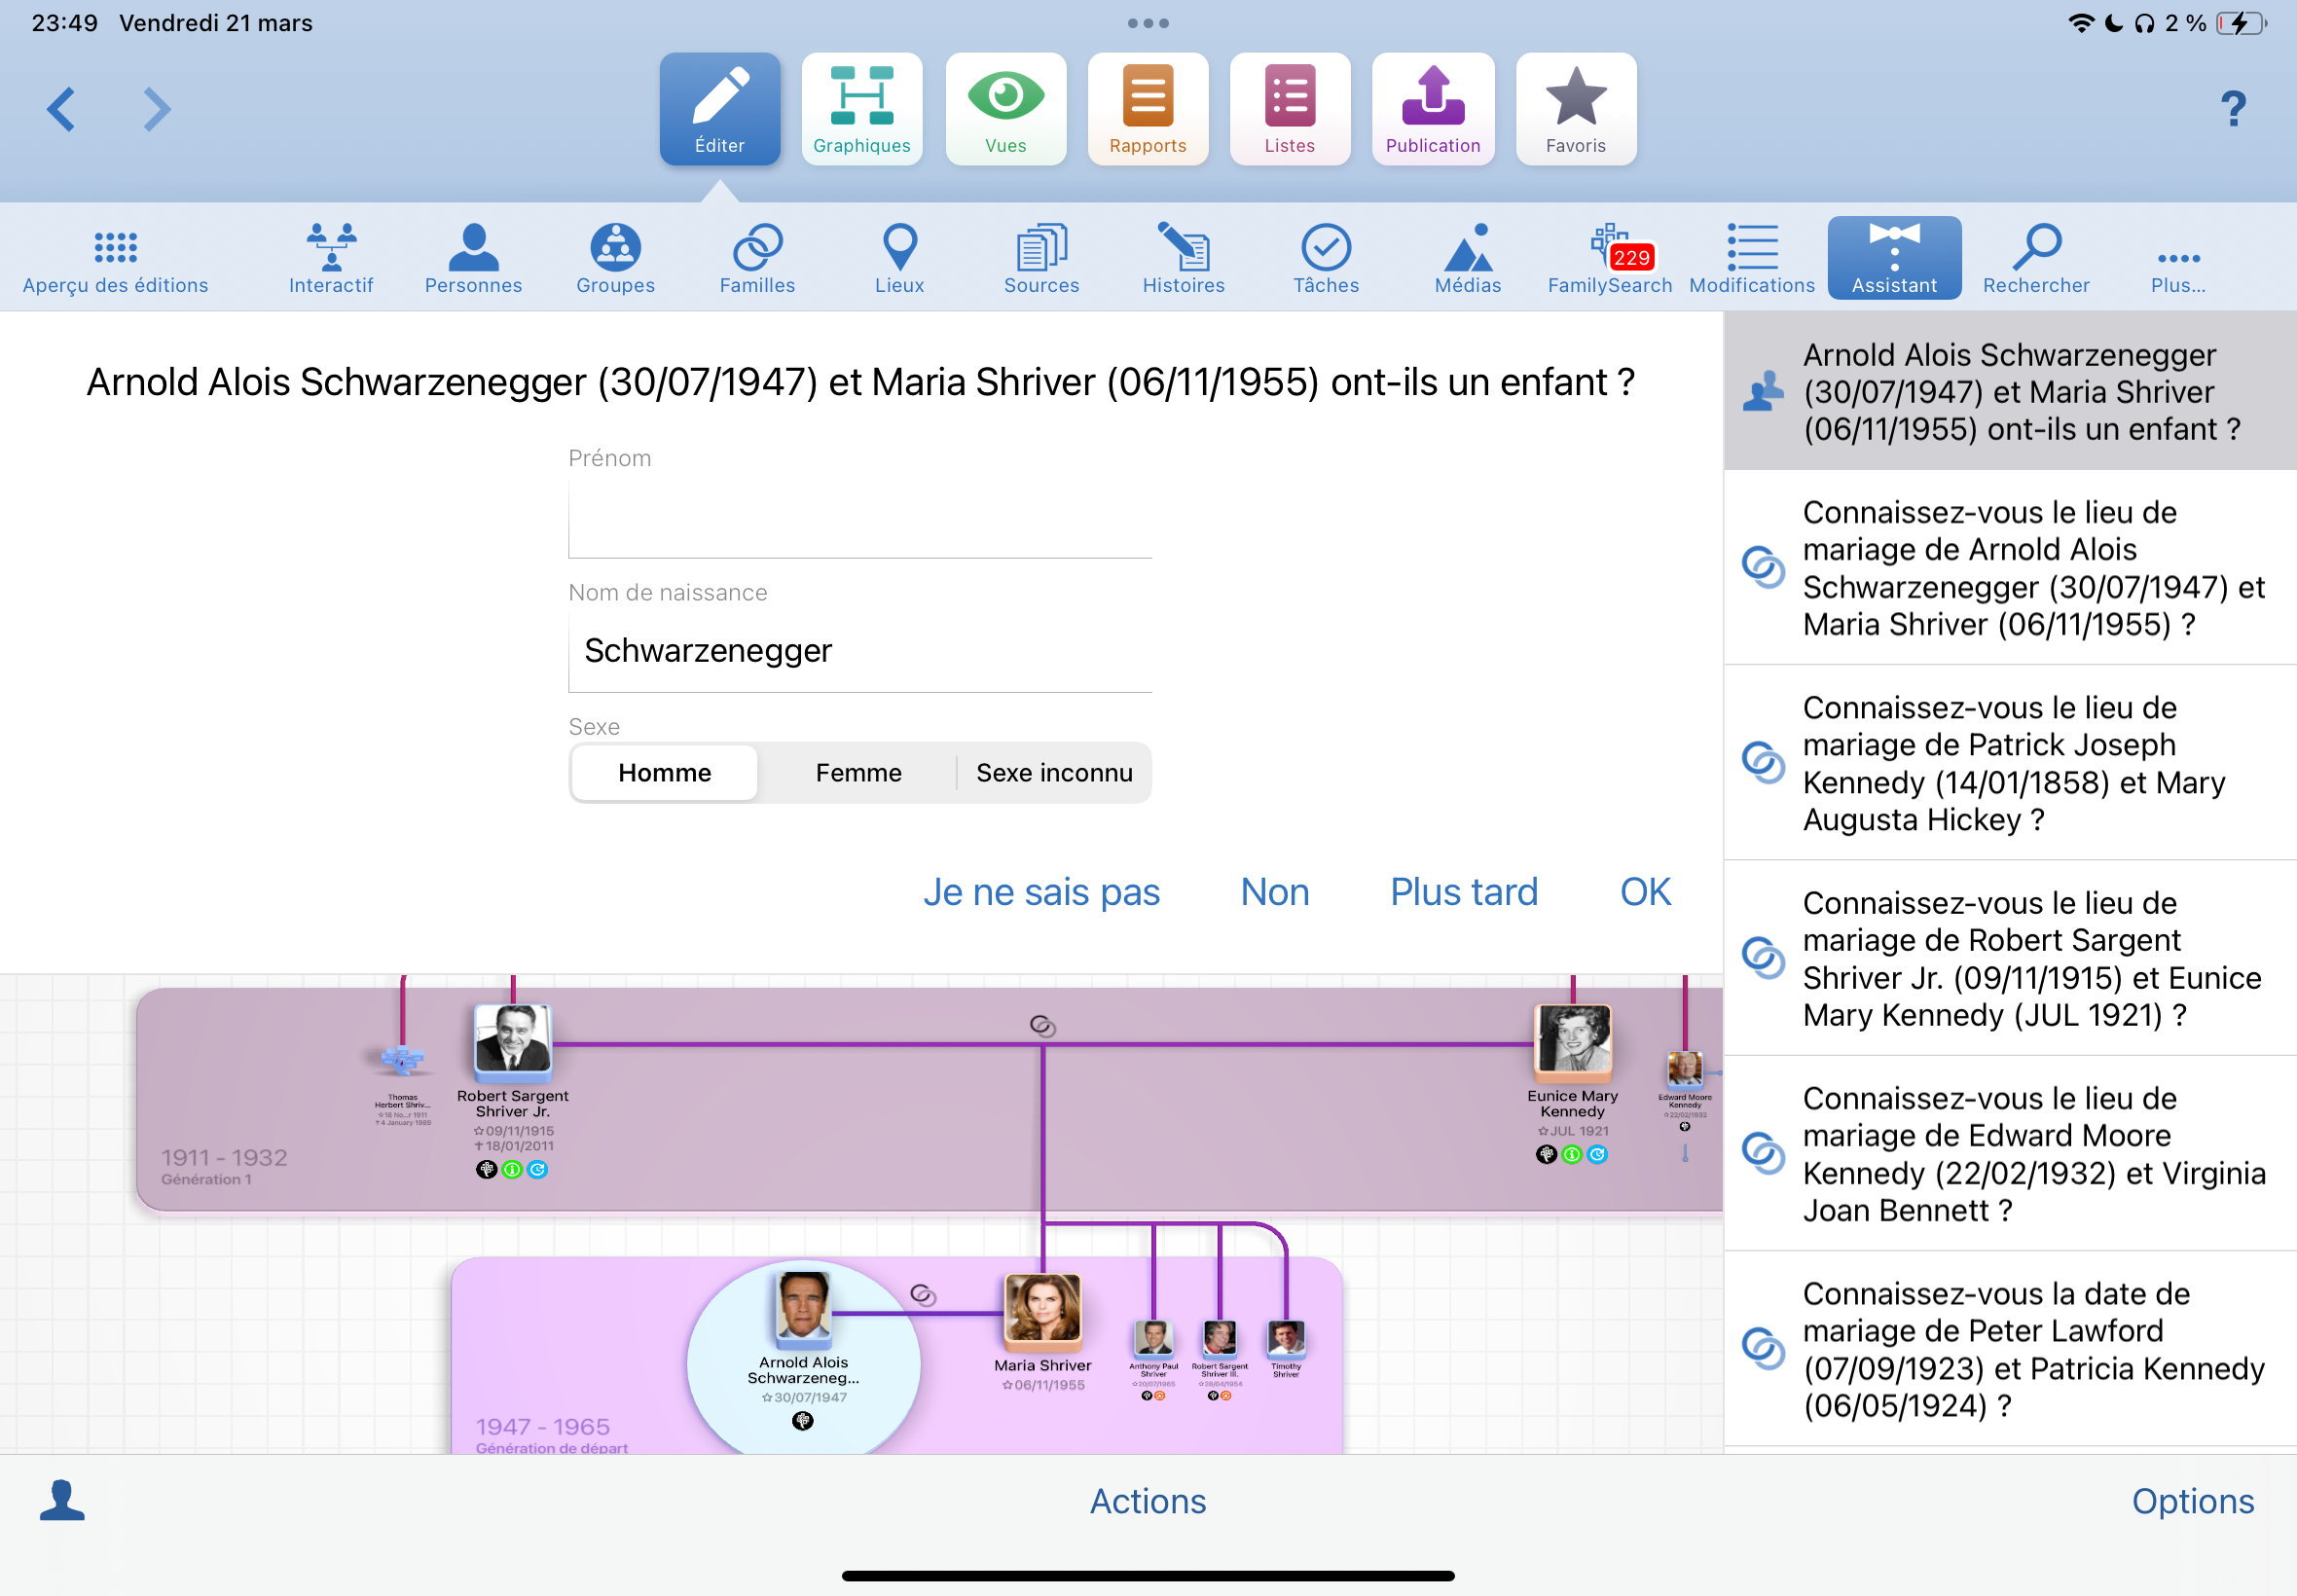This screenshot has width=2297, height=1596.
Task: Select Edward Moore Kennedy tree thumbnail
Action: [1685, 1069]
